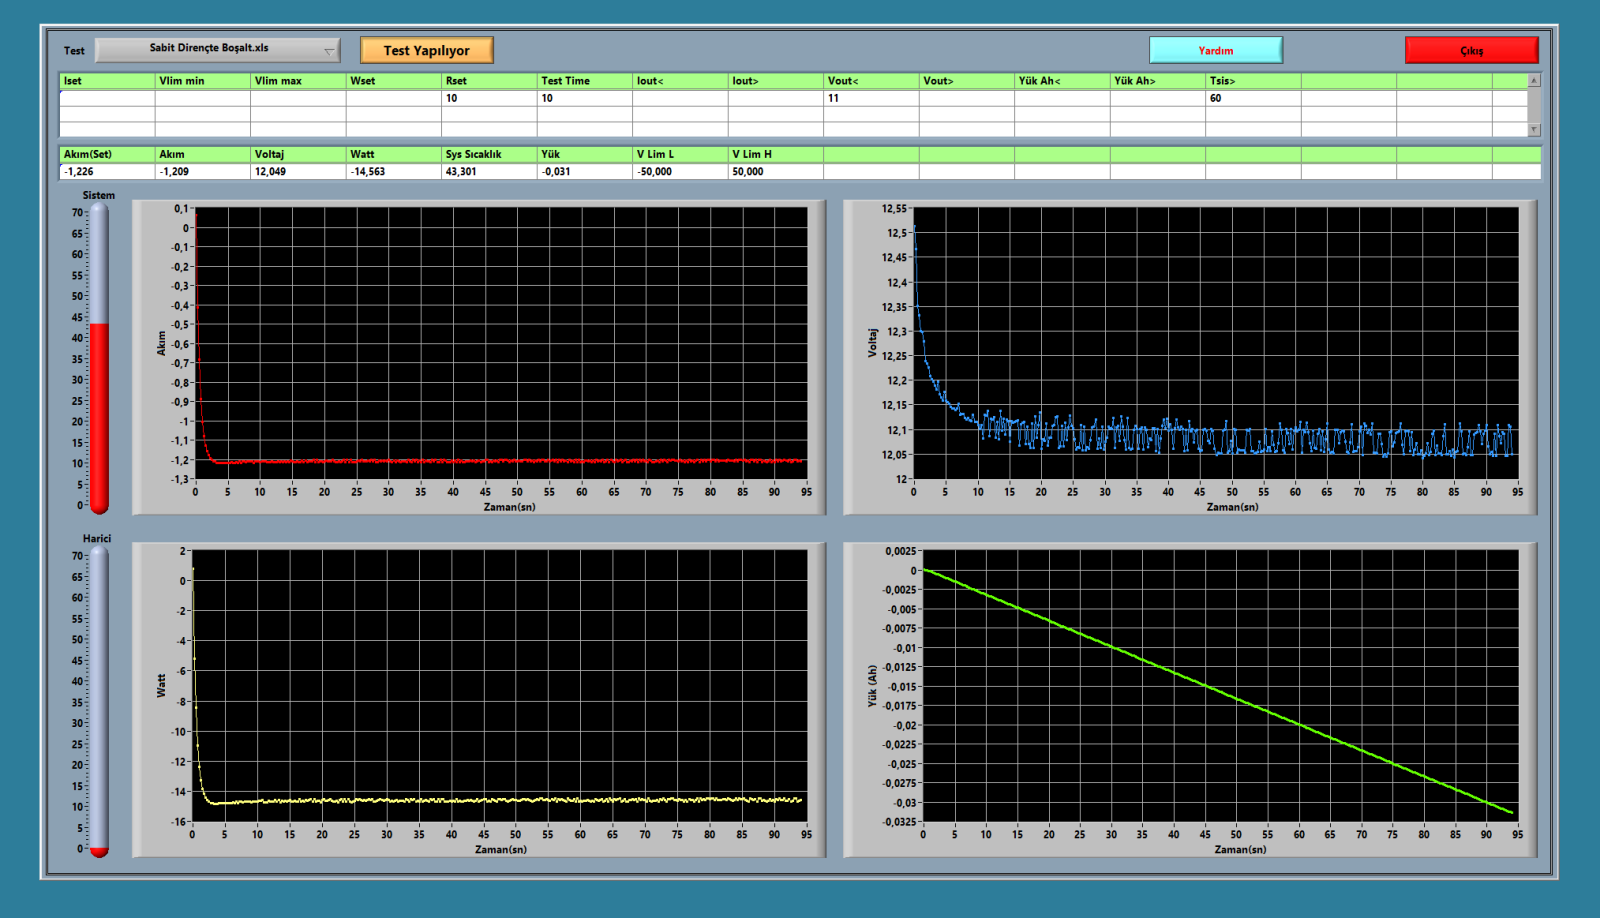This screenshot has height=918, width=1600.
Task: Click the Vout> column header
Action: [x=967, y=81]
